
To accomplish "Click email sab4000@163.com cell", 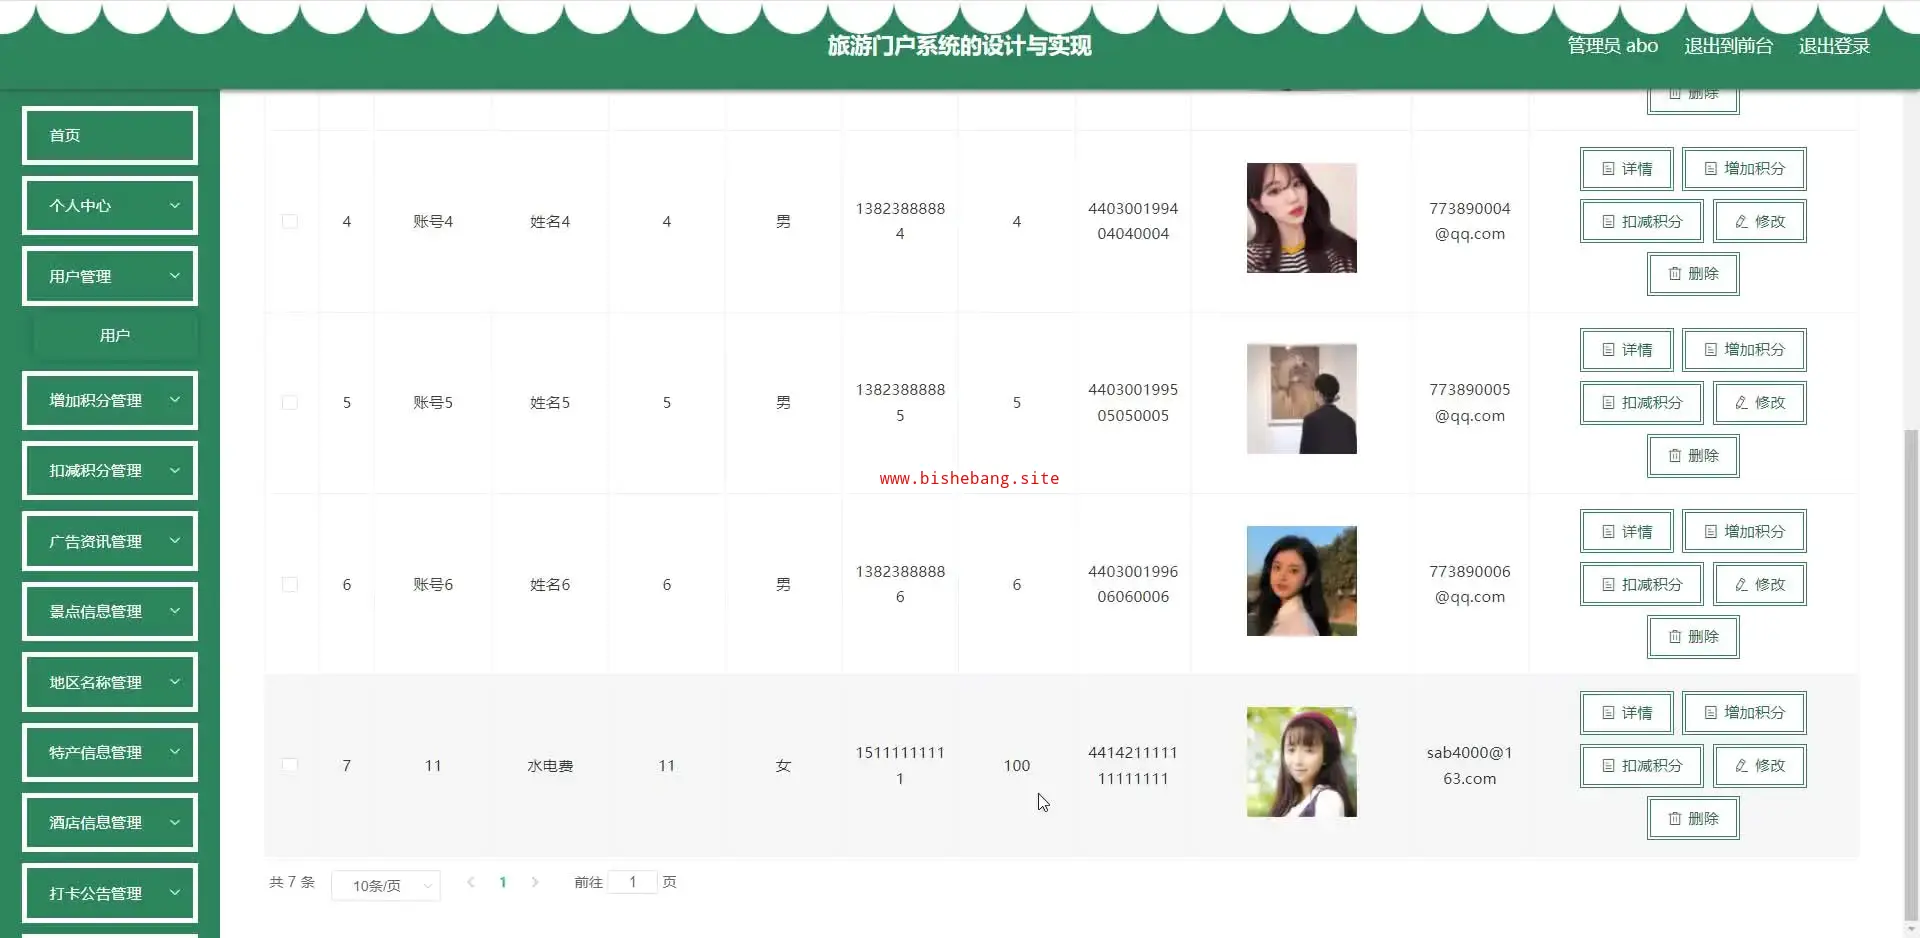I will pos(1470,765).
